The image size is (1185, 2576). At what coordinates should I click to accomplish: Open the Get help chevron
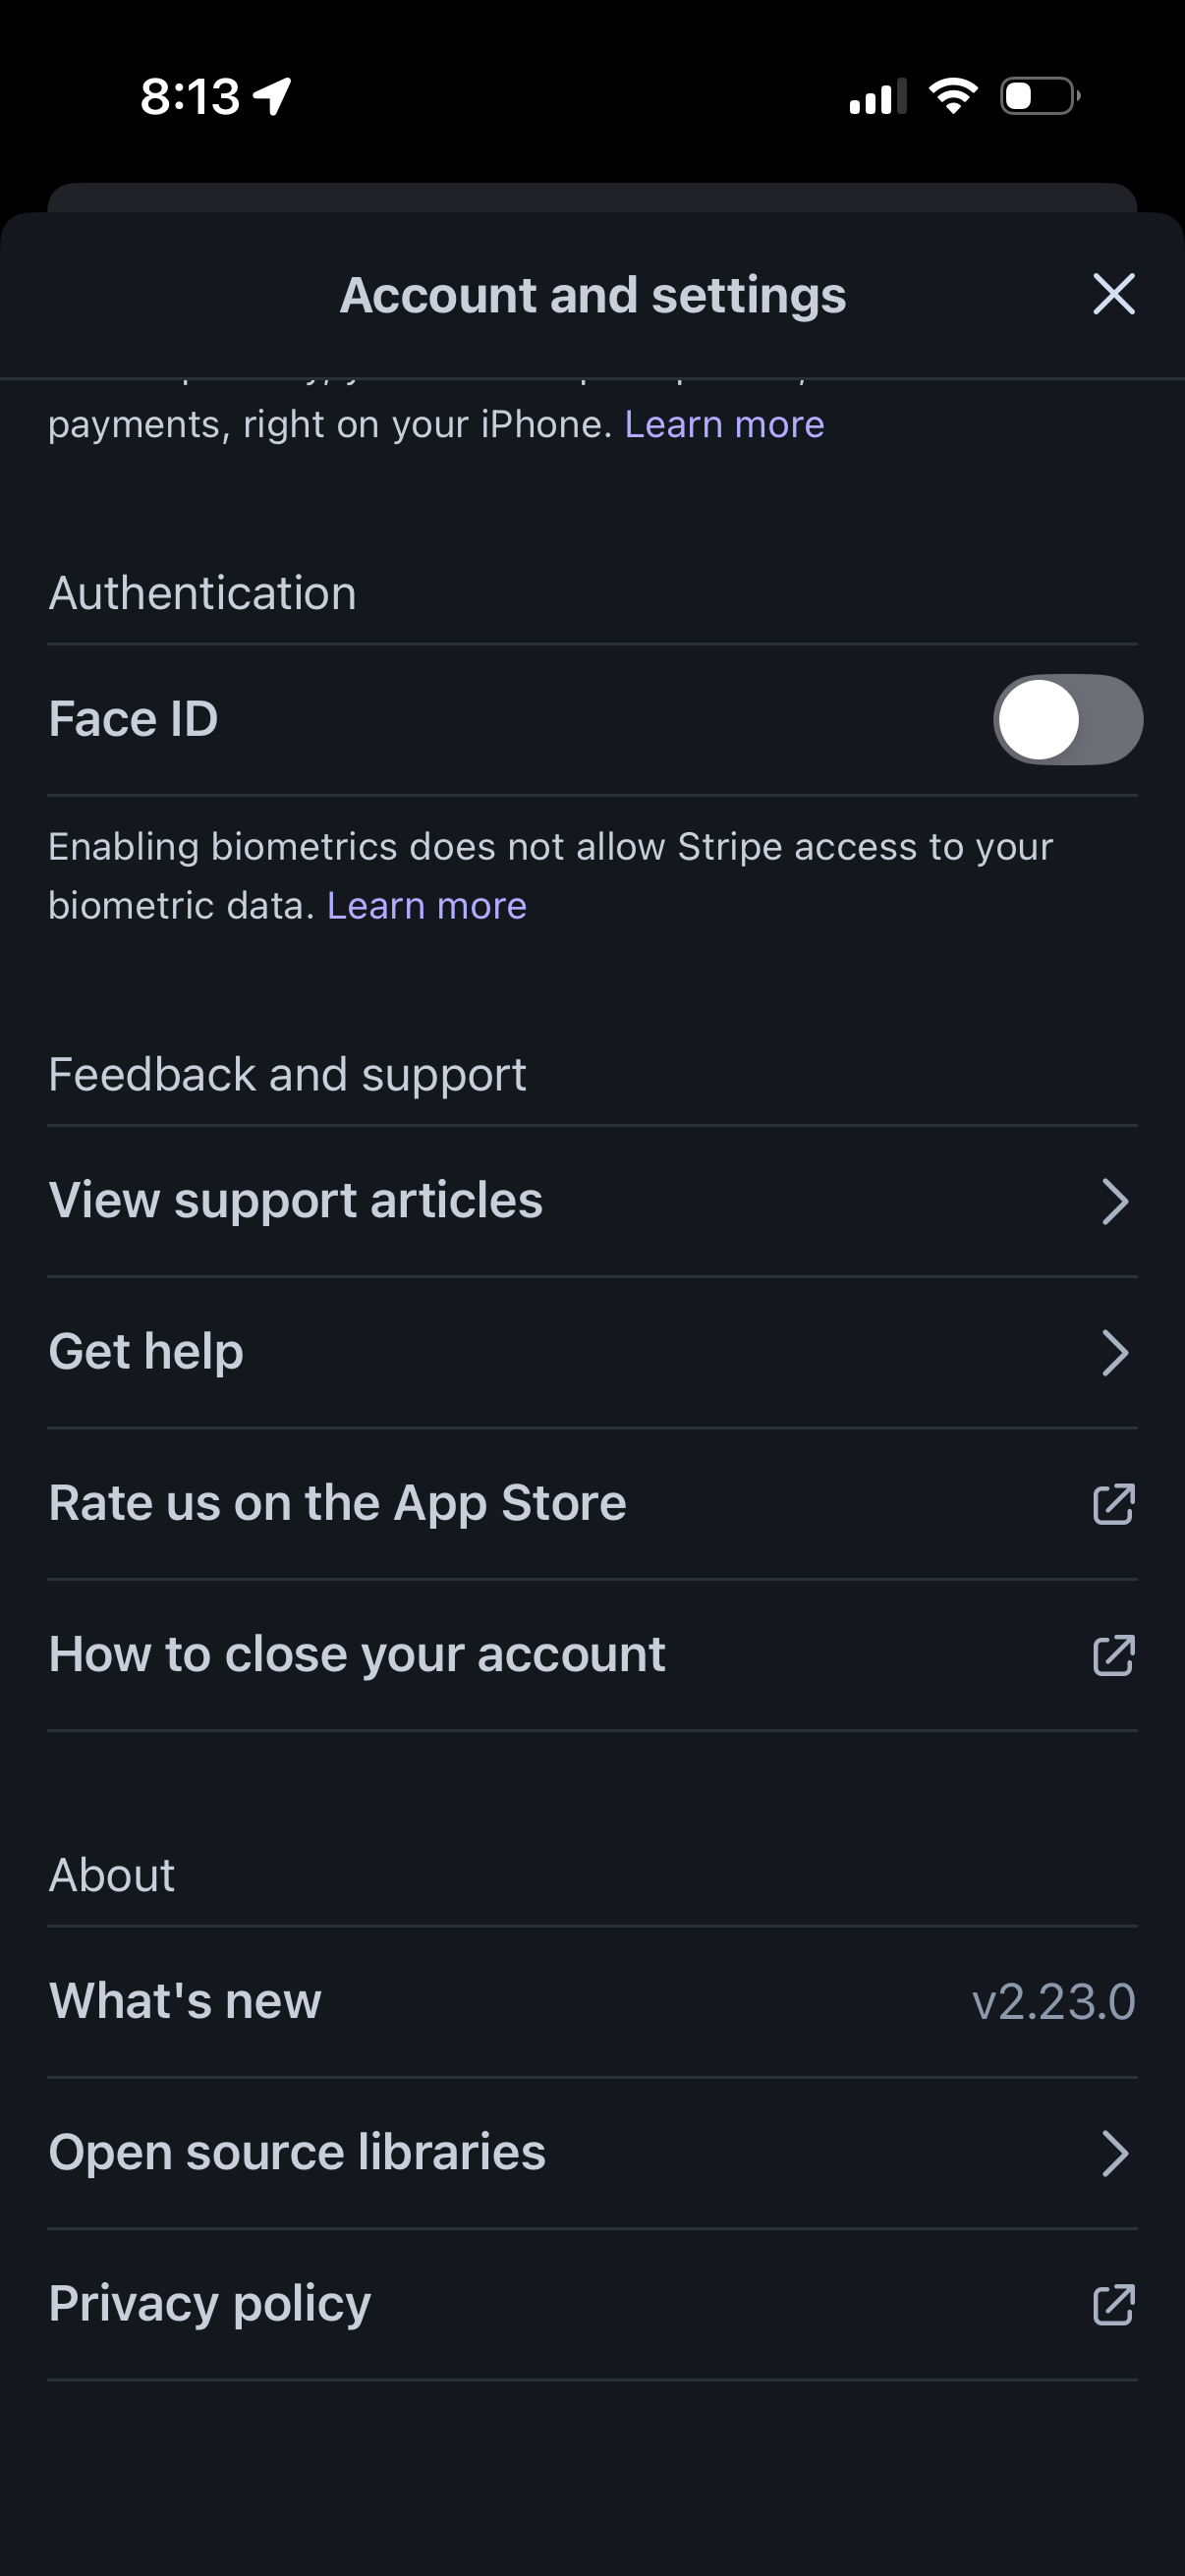click(1117, 1353)
